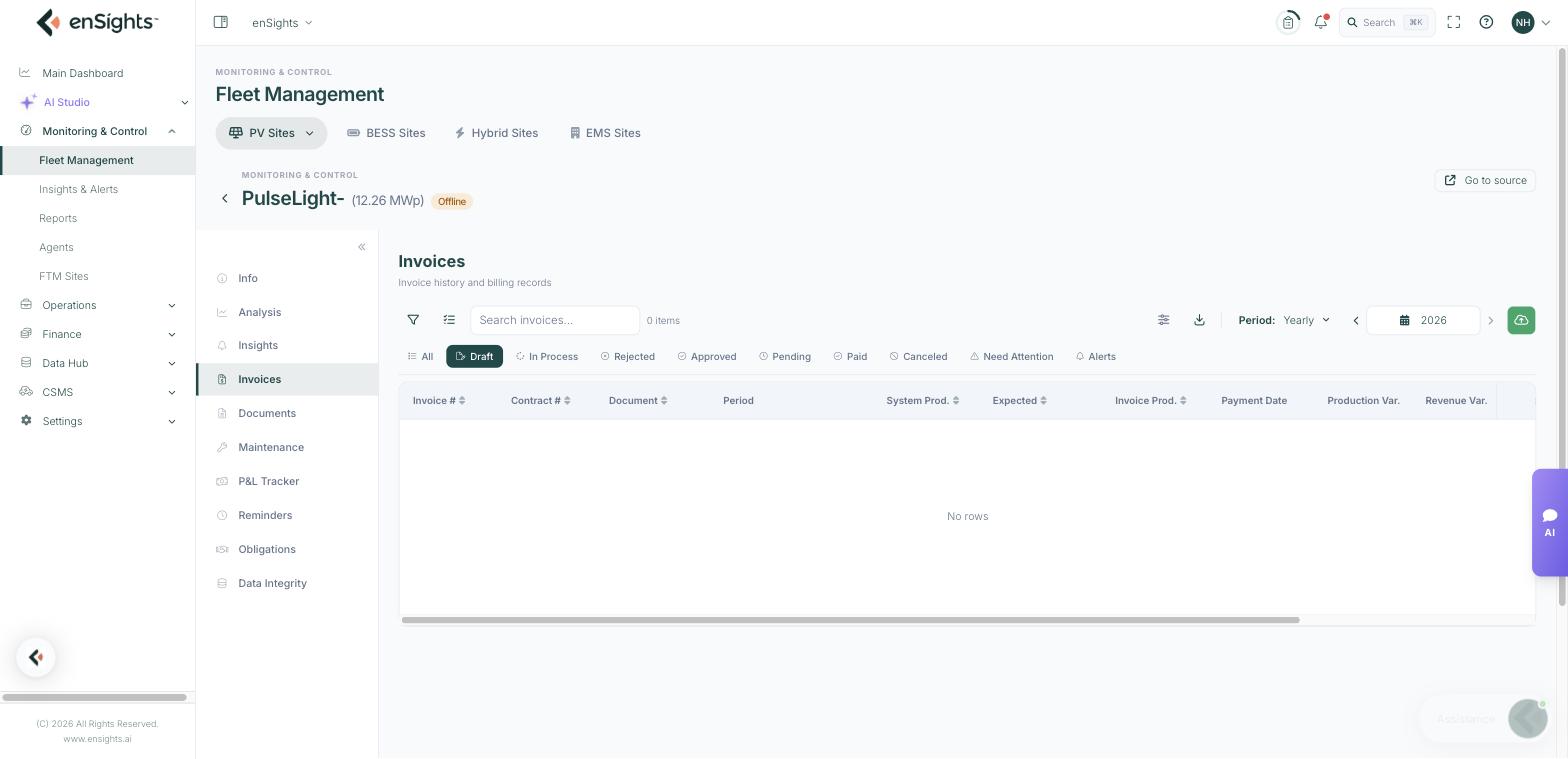Image resolution: width=1568 pixels, height=759 pixels.
Task: Collapse Monitoring & Control section
Action: [x=172, y=131]
